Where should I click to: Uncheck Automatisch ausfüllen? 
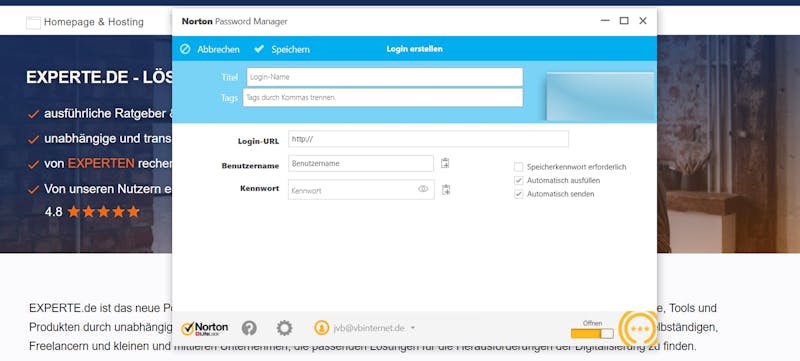pos(518,180)
